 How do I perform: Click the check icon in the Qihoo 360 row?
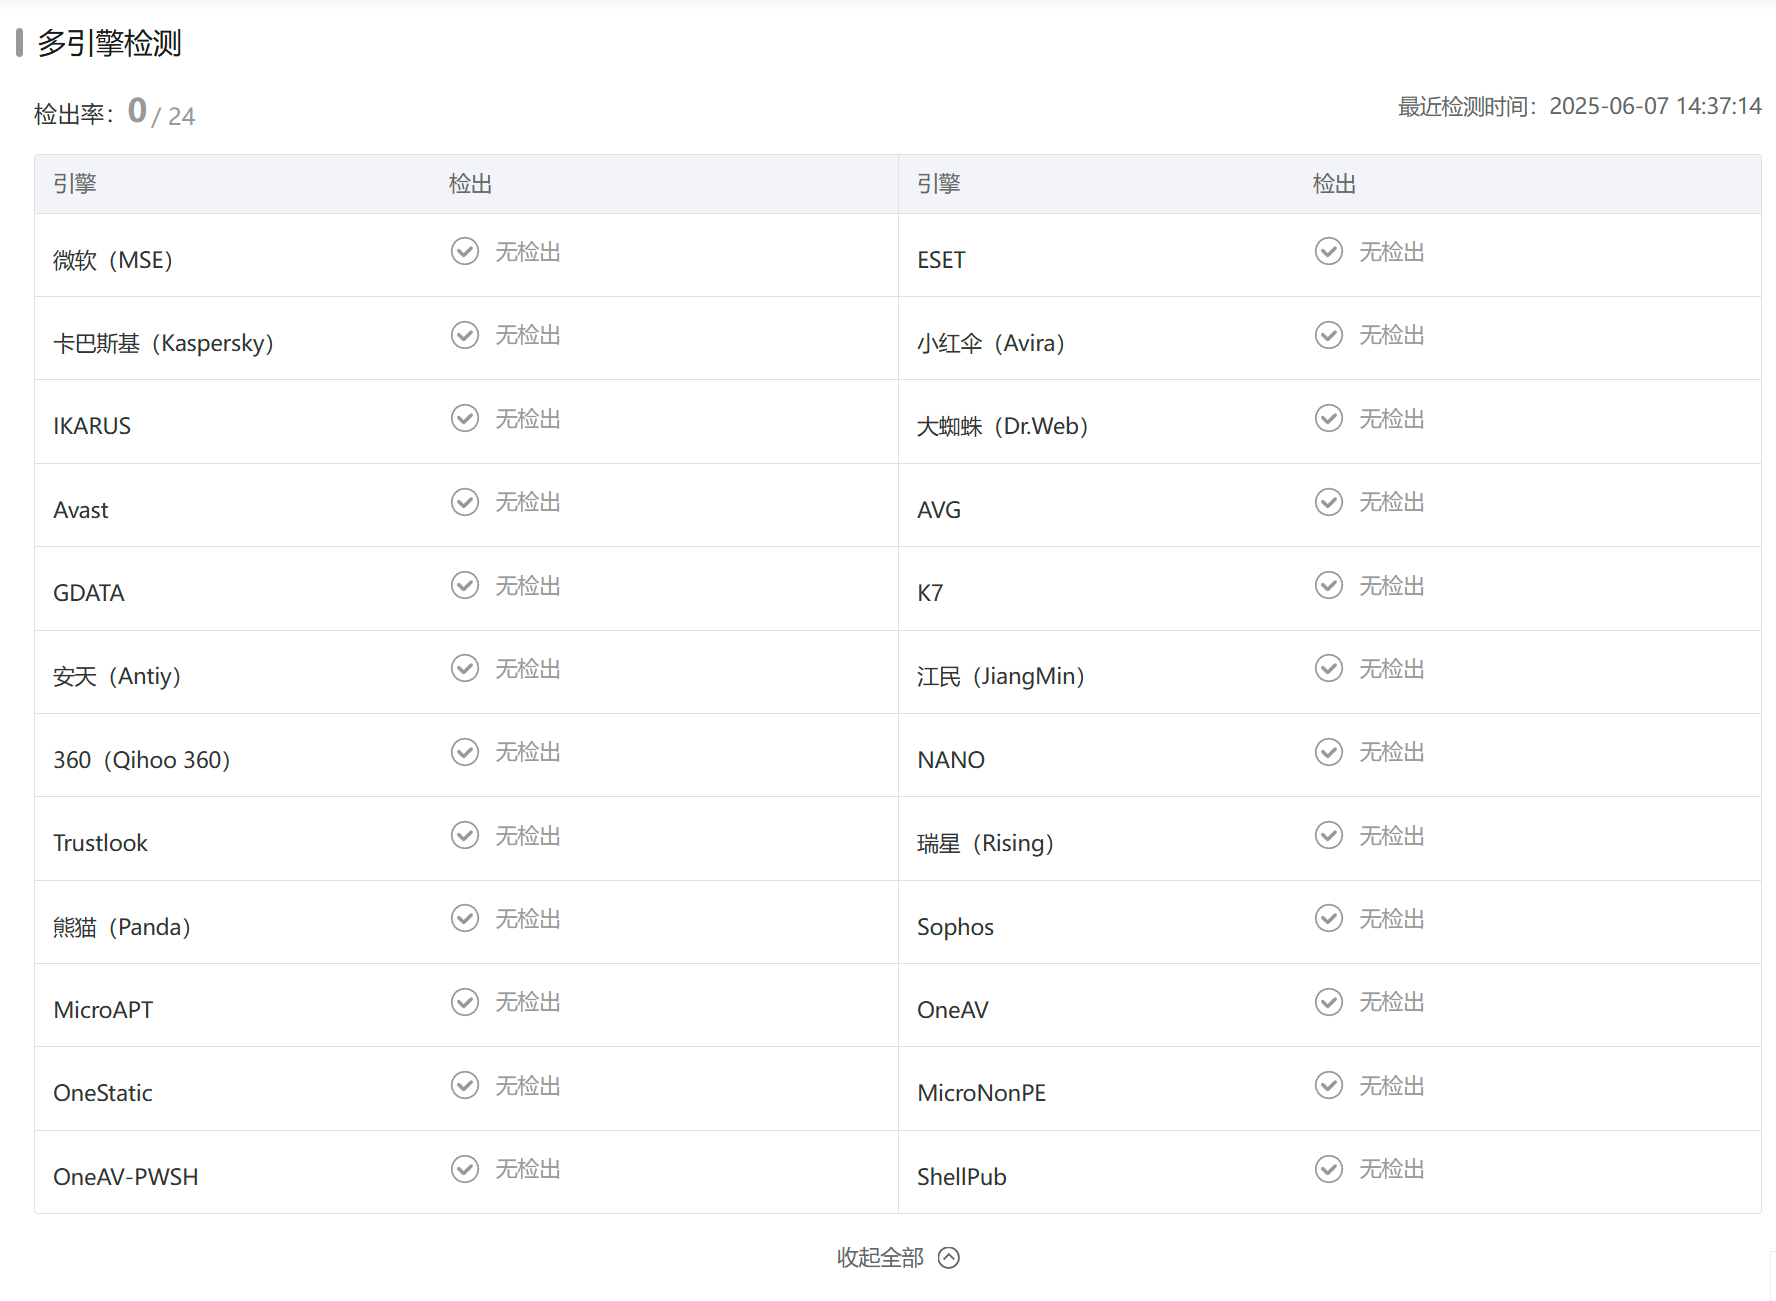click(x=465, y=752)
